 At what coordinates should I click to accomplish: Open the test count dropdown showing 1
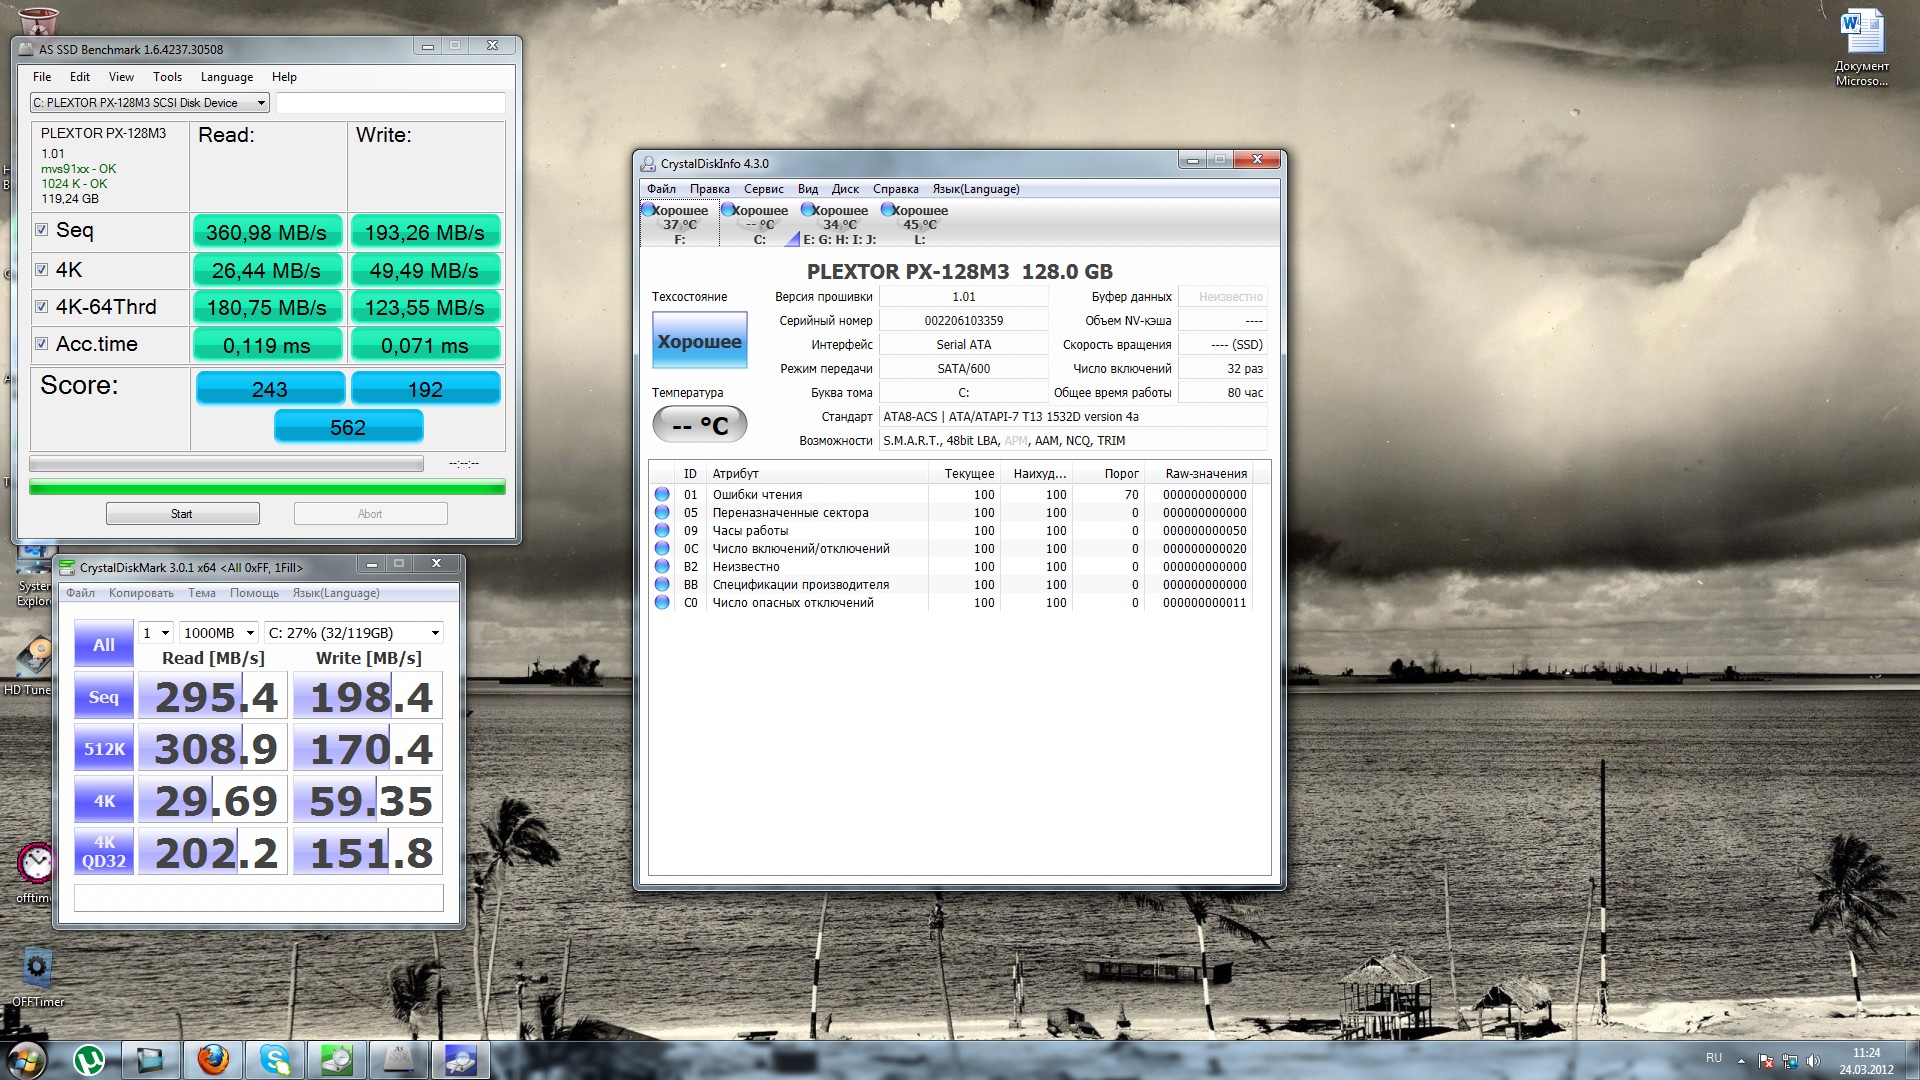tap(155, 633)
